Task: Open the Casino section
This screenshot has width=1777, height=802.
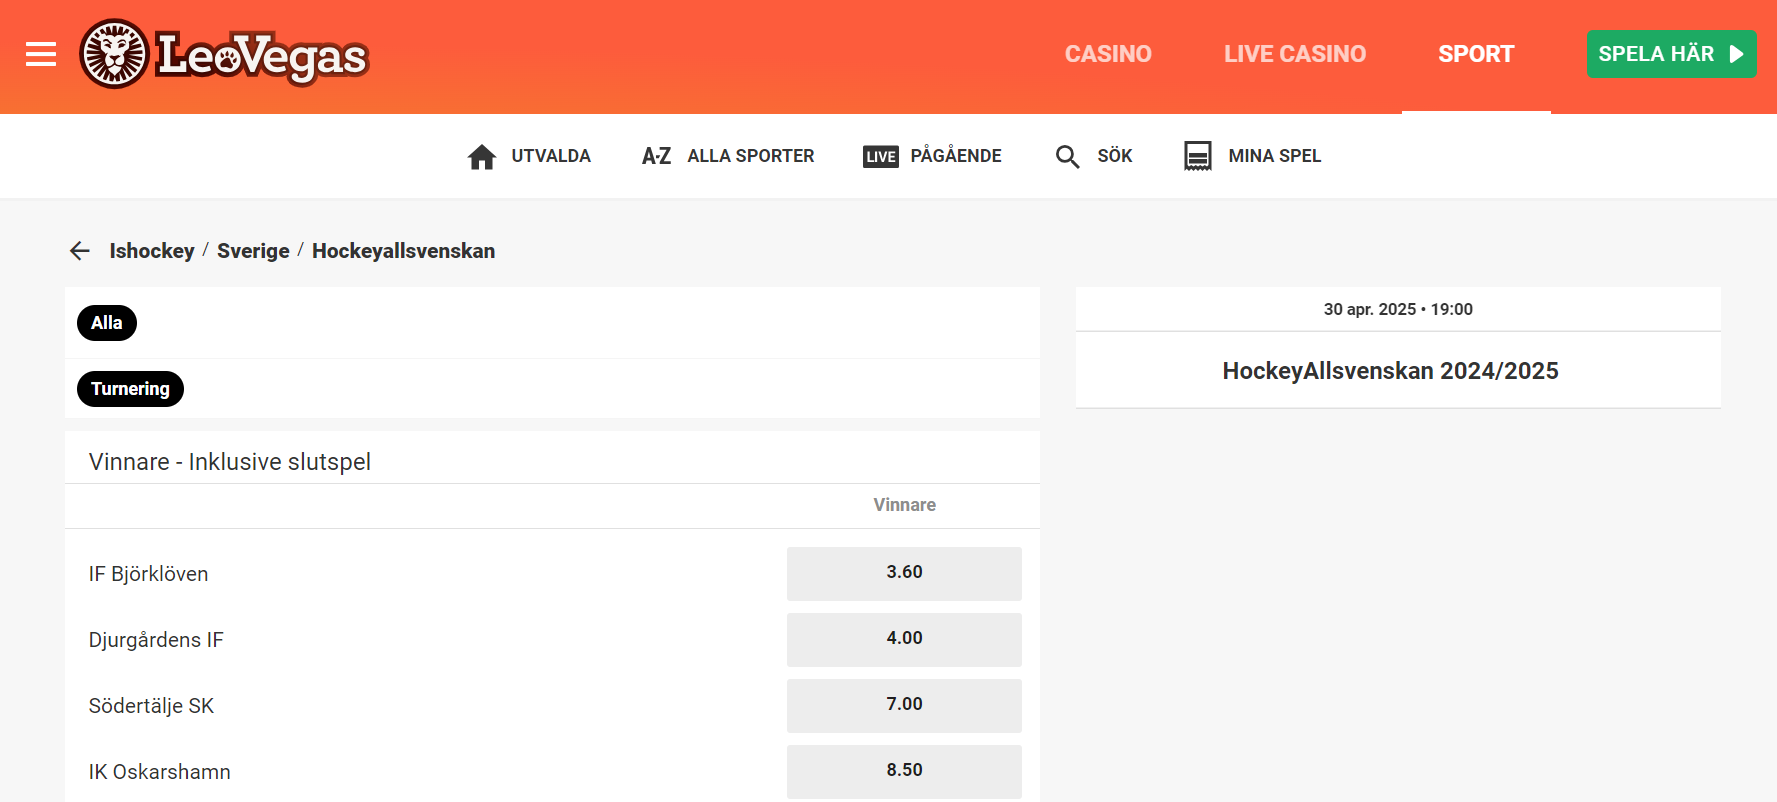Action: [1108, 54]
